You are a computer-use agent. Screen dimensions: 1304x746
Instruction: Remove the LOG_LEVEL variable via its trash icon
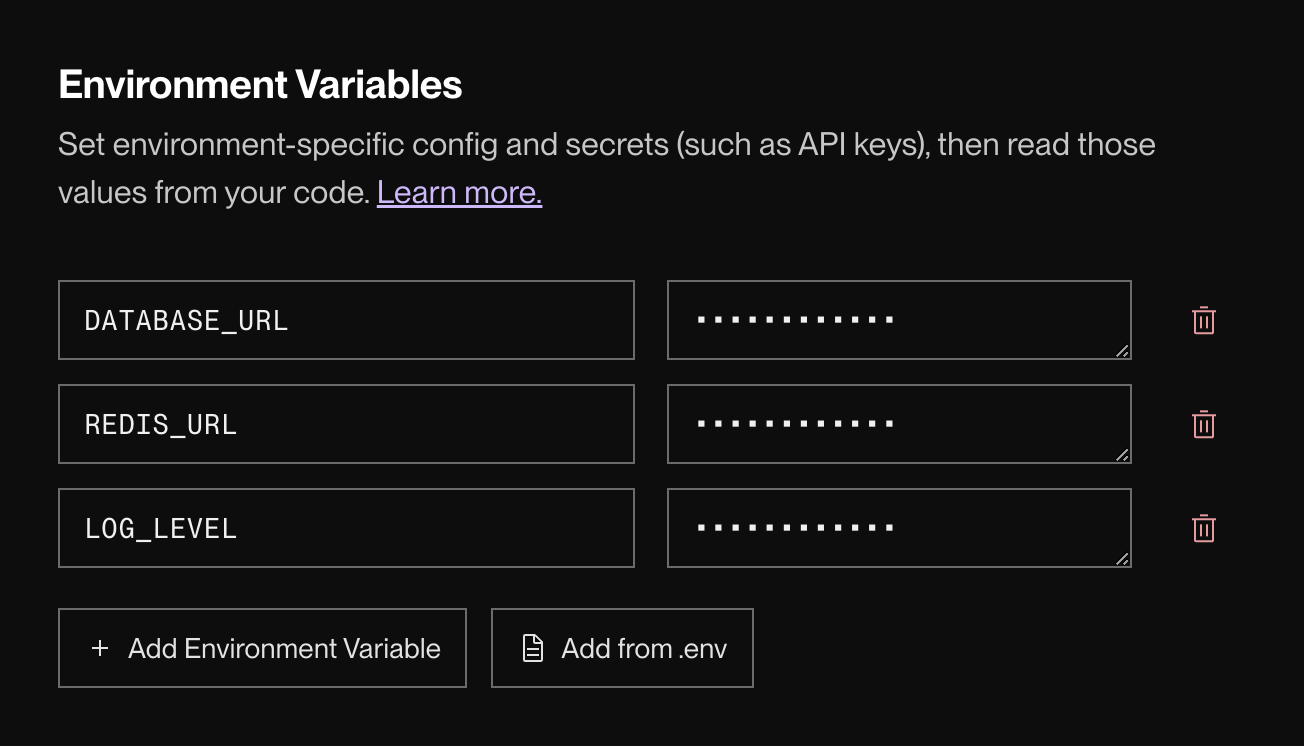(1203, 528)
